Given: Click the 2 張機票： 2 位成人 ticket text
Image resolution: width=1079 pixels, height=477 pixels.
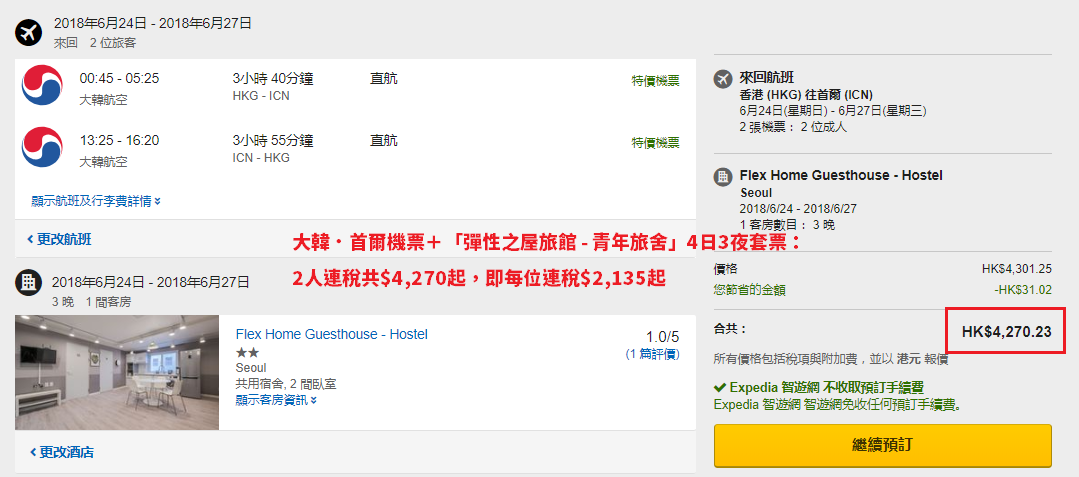Looking at the screenshot, I should click(793, 127).
